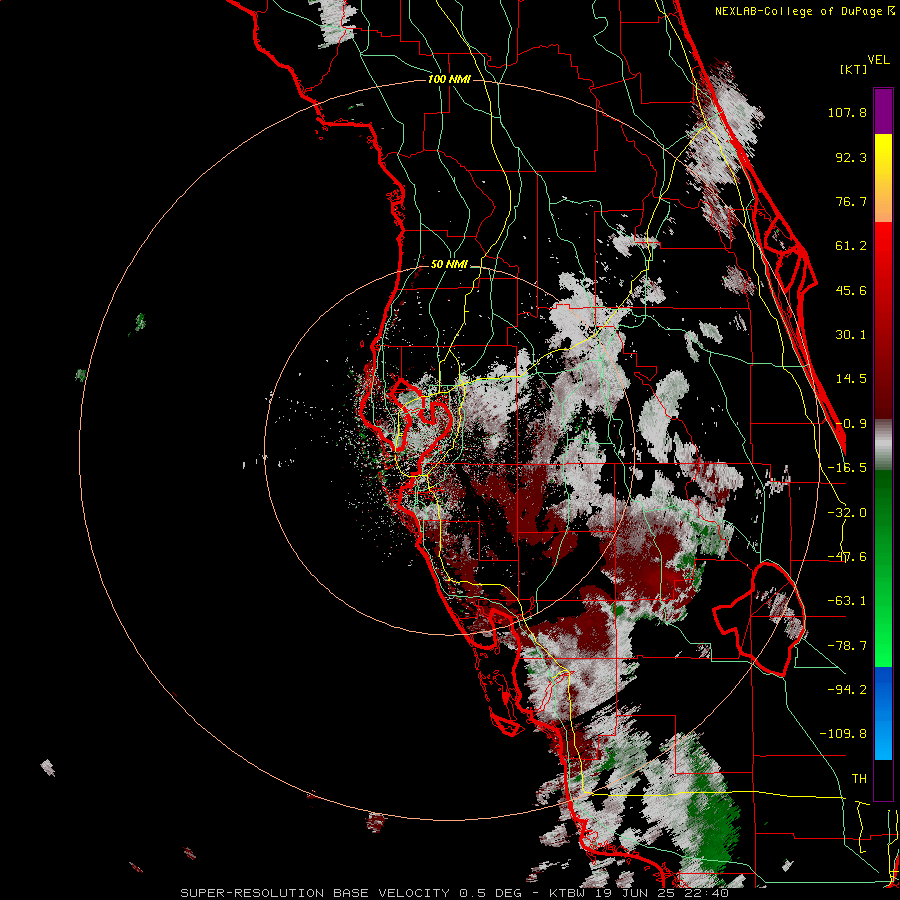Image resolution: width=900 pixels, height=900 pixels.
Task: Click the 45.6 legend value
Action: click(x=851, y=290)
